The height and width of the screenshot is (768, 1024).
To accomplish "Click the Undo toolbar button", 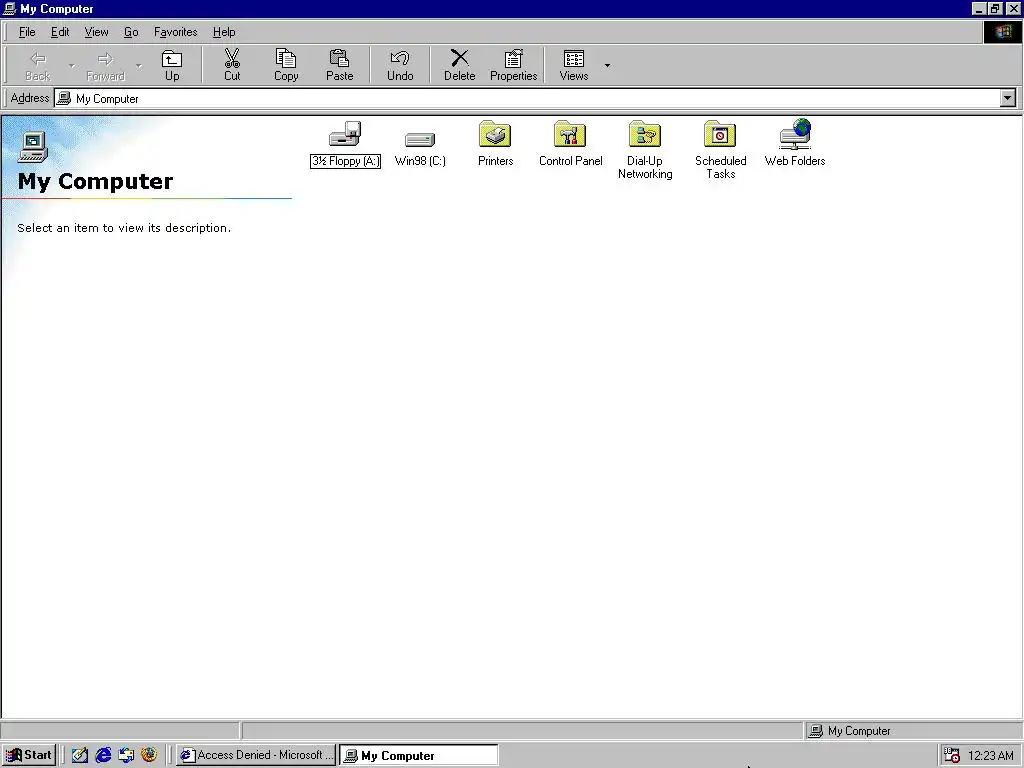I will click(400, 65).
